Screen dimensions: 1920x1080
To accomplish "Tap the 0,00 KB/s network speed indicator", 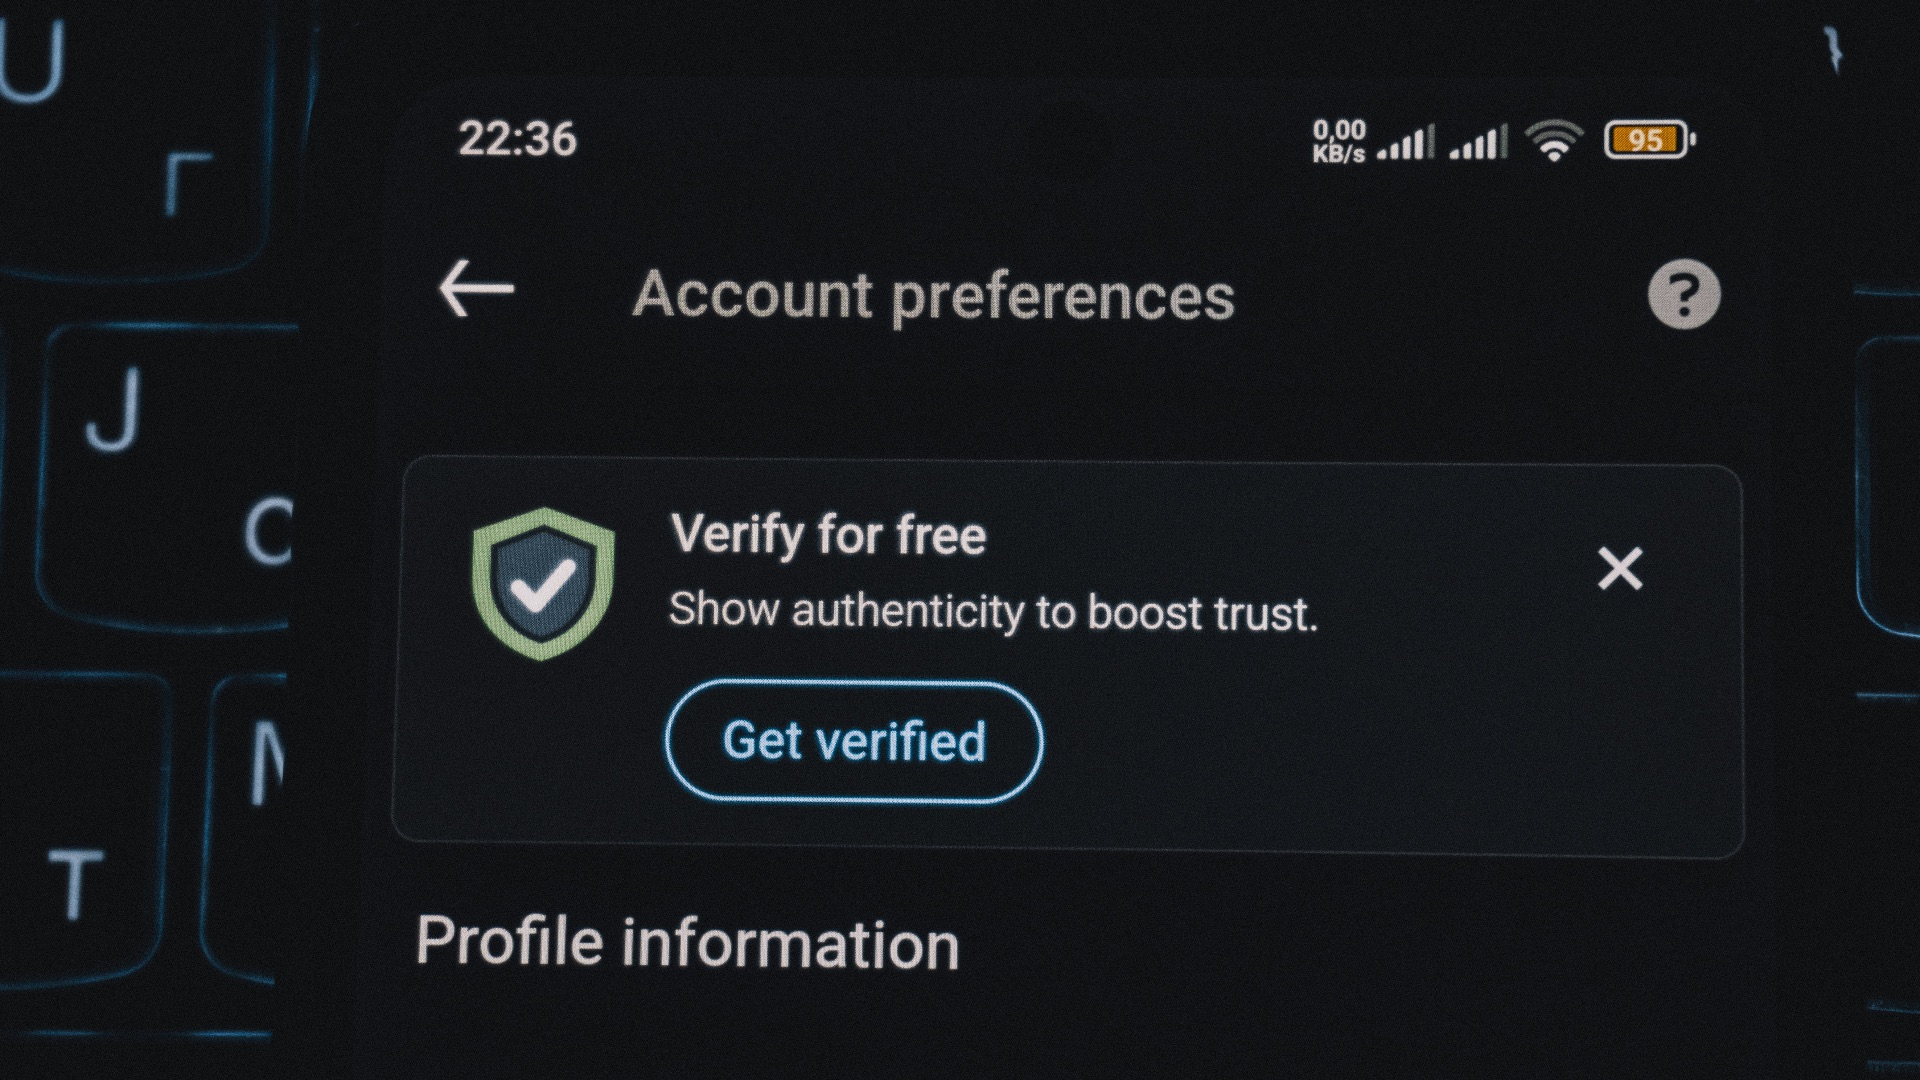I will (1339, 141).
